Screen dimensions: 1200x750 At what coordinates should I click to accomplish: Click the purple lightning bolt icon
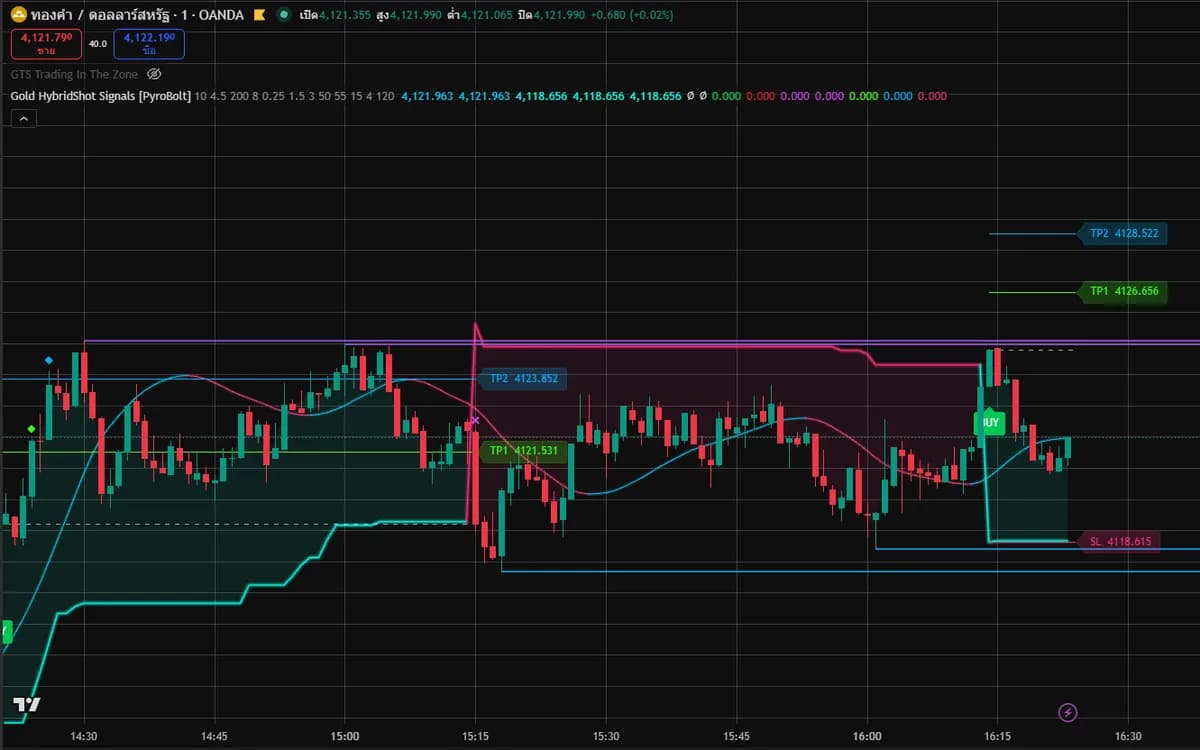pyautogui.click(x=1068, y=712)
